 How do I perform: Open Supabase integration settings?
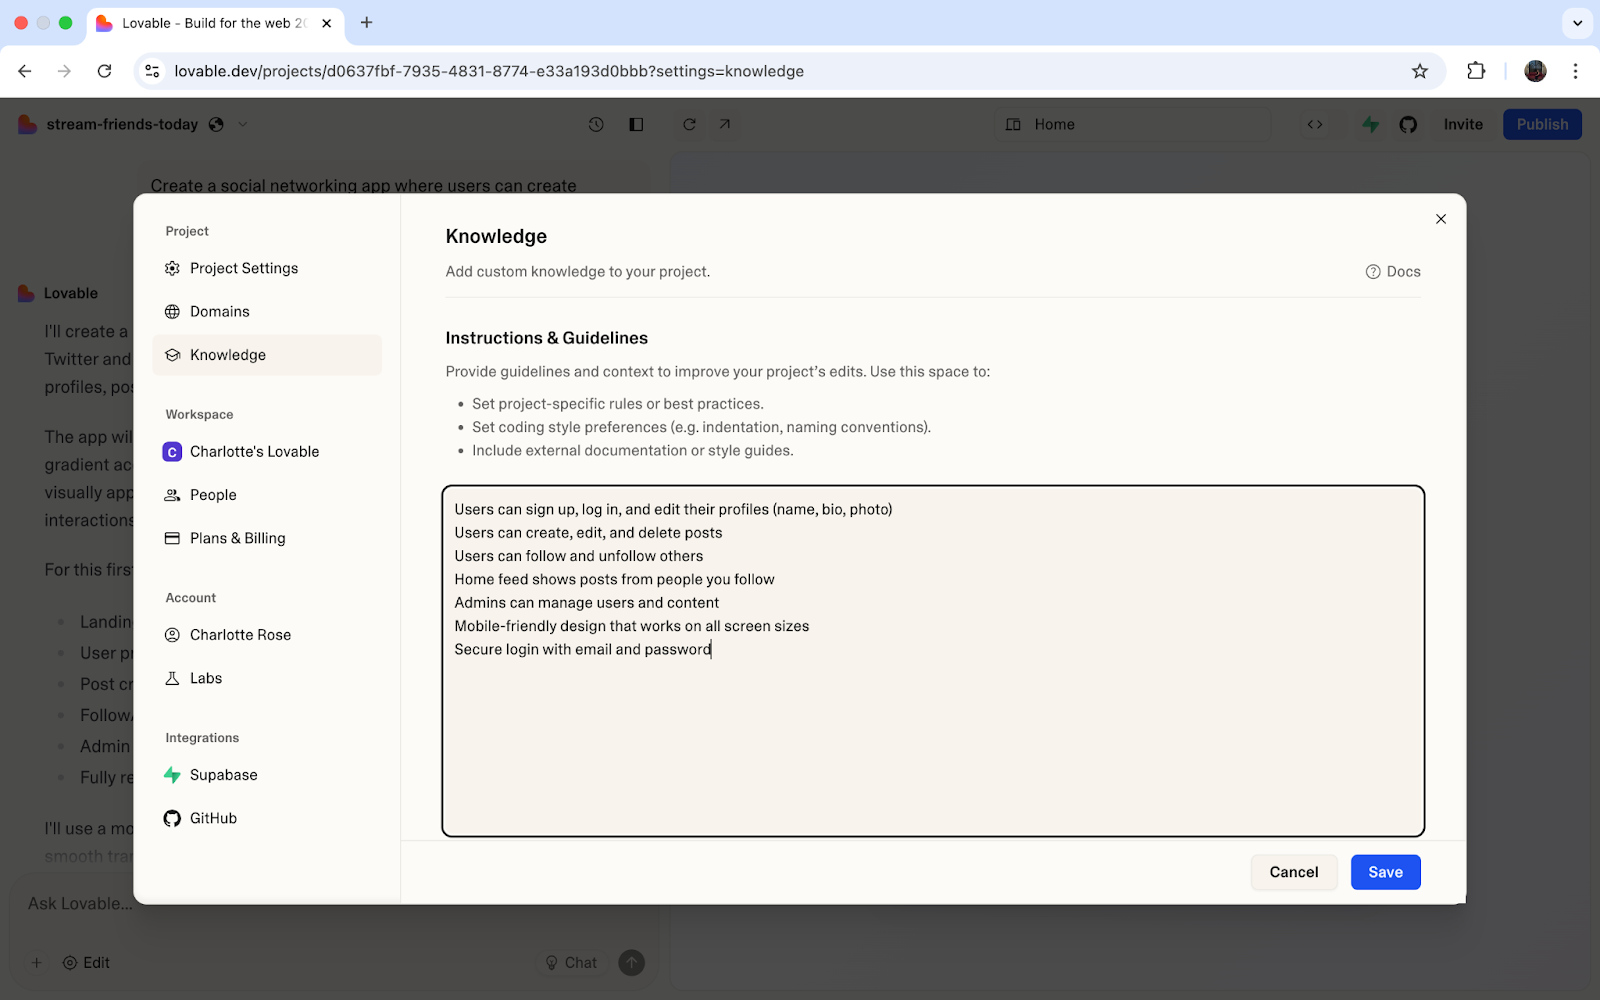click(267, 775)
